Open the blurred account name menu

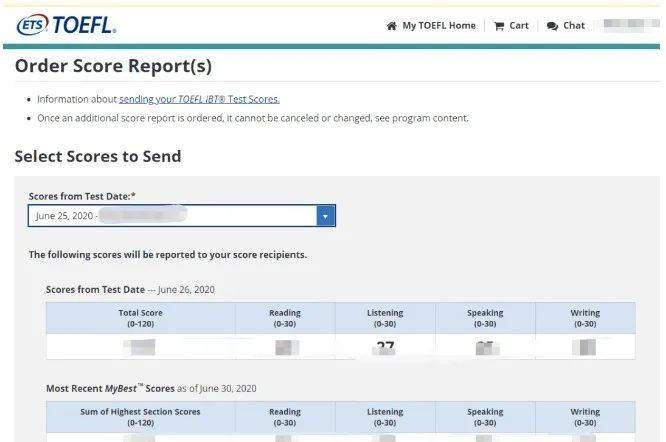pos(630,24)
